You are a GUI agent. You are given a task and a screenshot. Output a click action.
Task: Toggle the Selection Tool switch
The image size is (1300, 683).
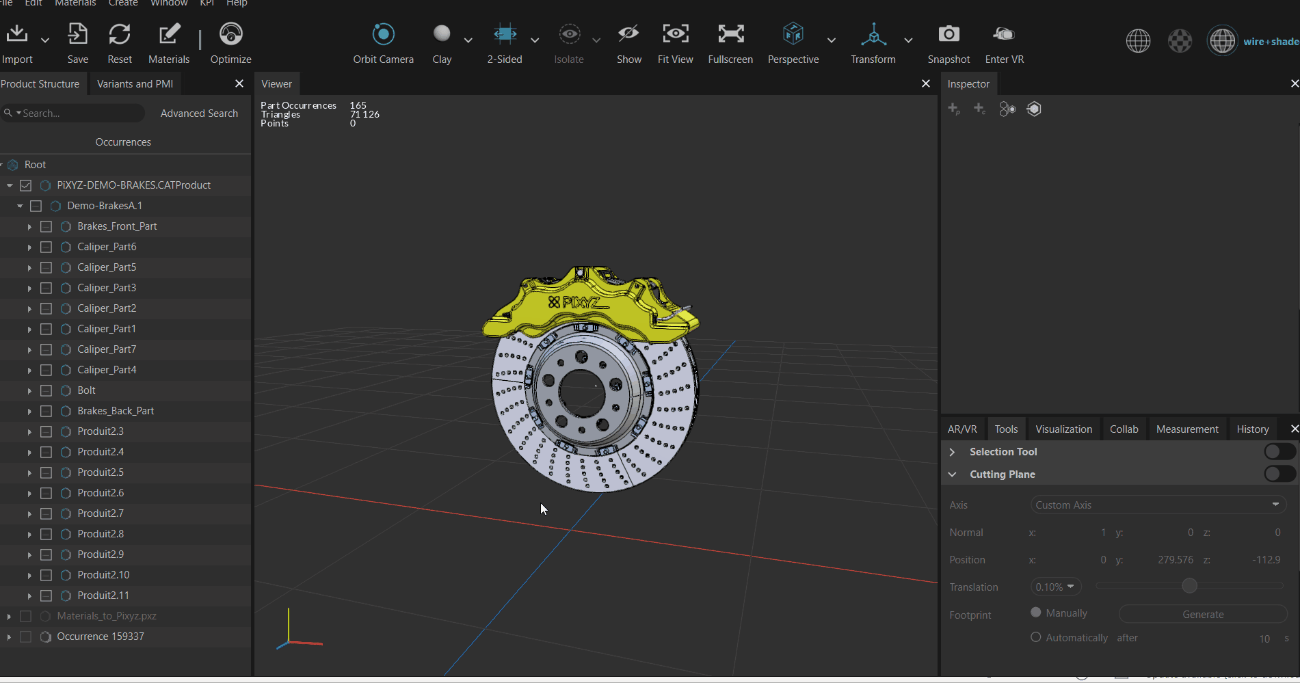tap(1279, 452)
